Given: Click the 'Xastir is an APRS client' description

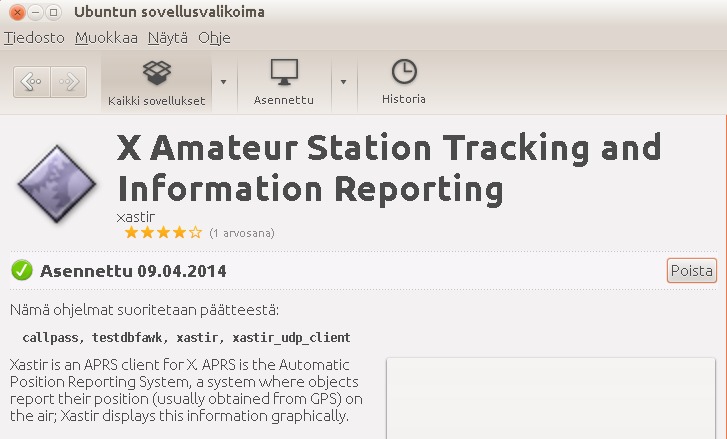Looking at the screenshot, I should [x=186, y=390].
